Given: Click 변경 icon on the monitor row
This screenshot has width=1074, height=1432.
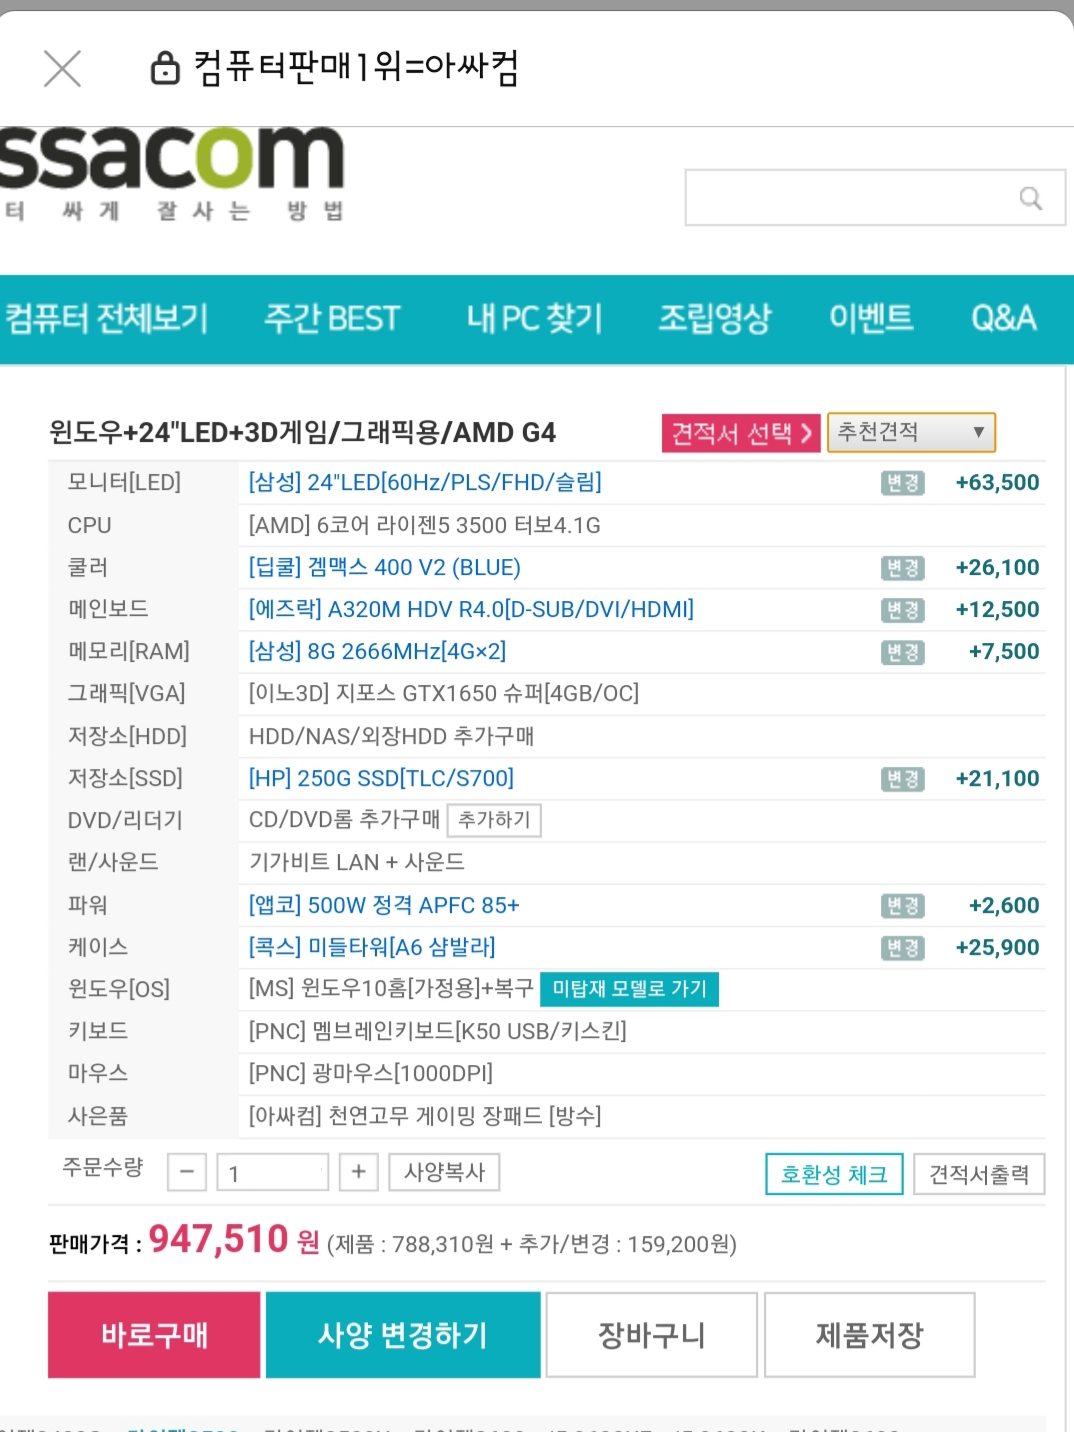Looking at the screenshot, I should (902, 483).
